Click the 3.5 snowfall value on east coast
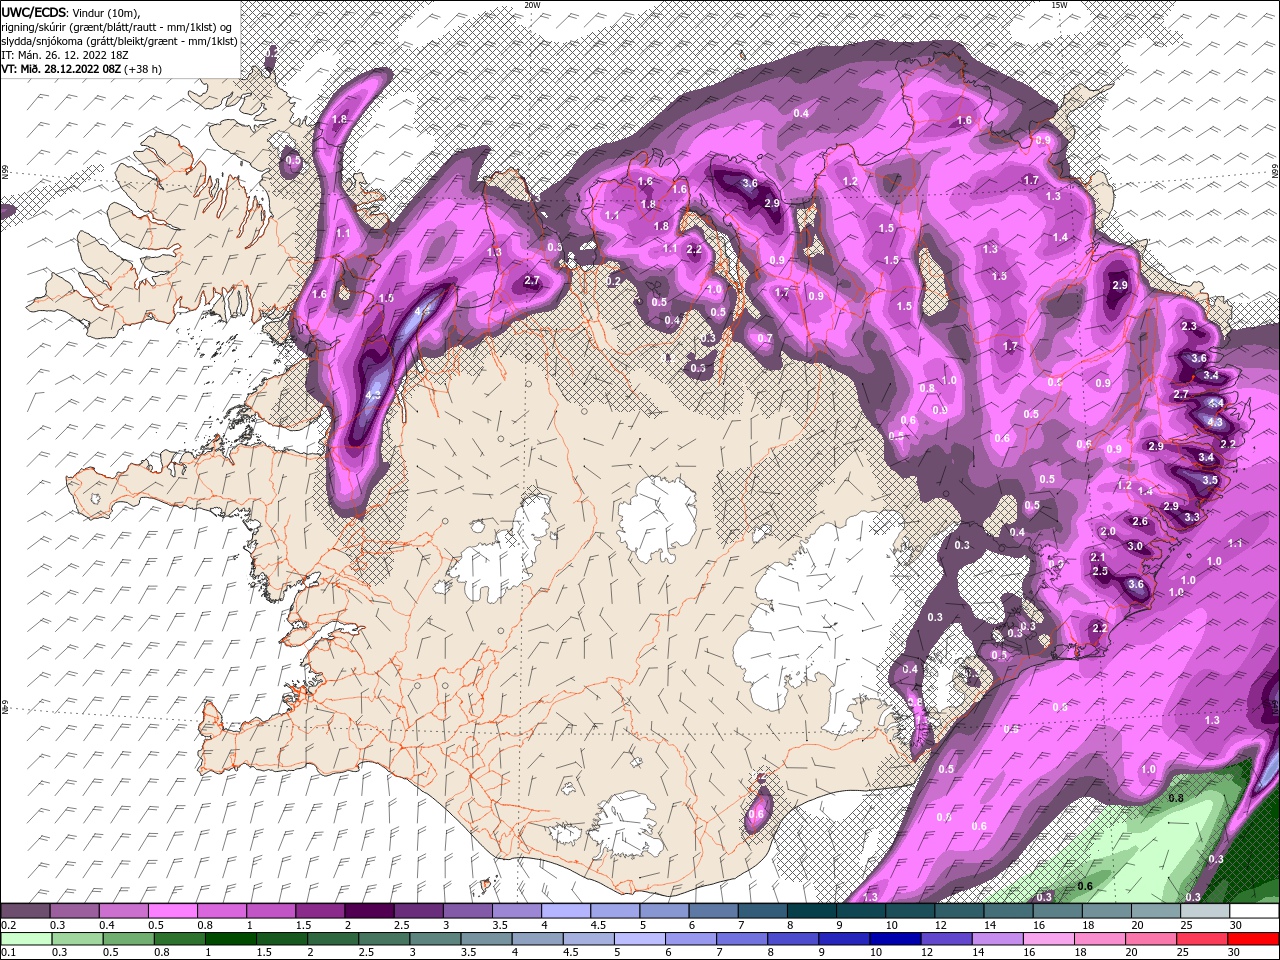1280x960 pixels. point(1210,480)
